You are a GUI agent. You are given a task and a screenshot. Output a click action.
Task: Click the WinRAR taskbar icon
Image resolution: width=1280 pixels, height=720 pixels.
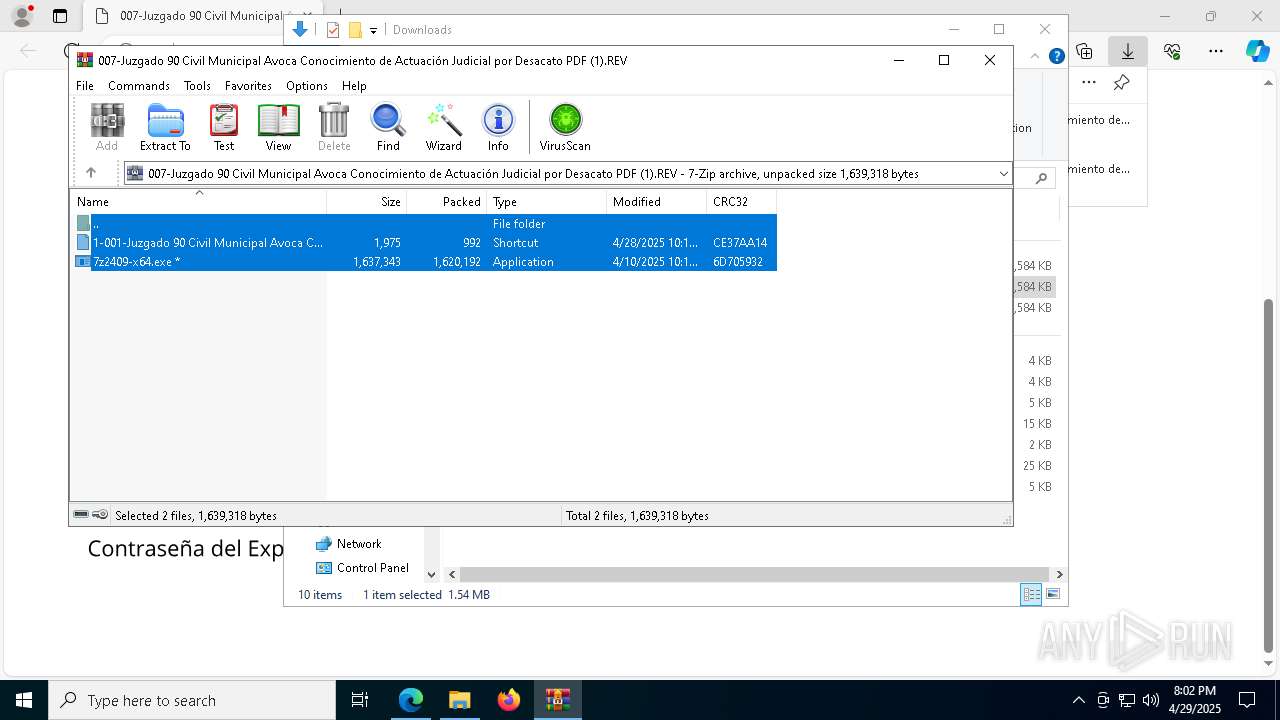tap(557, 700)
